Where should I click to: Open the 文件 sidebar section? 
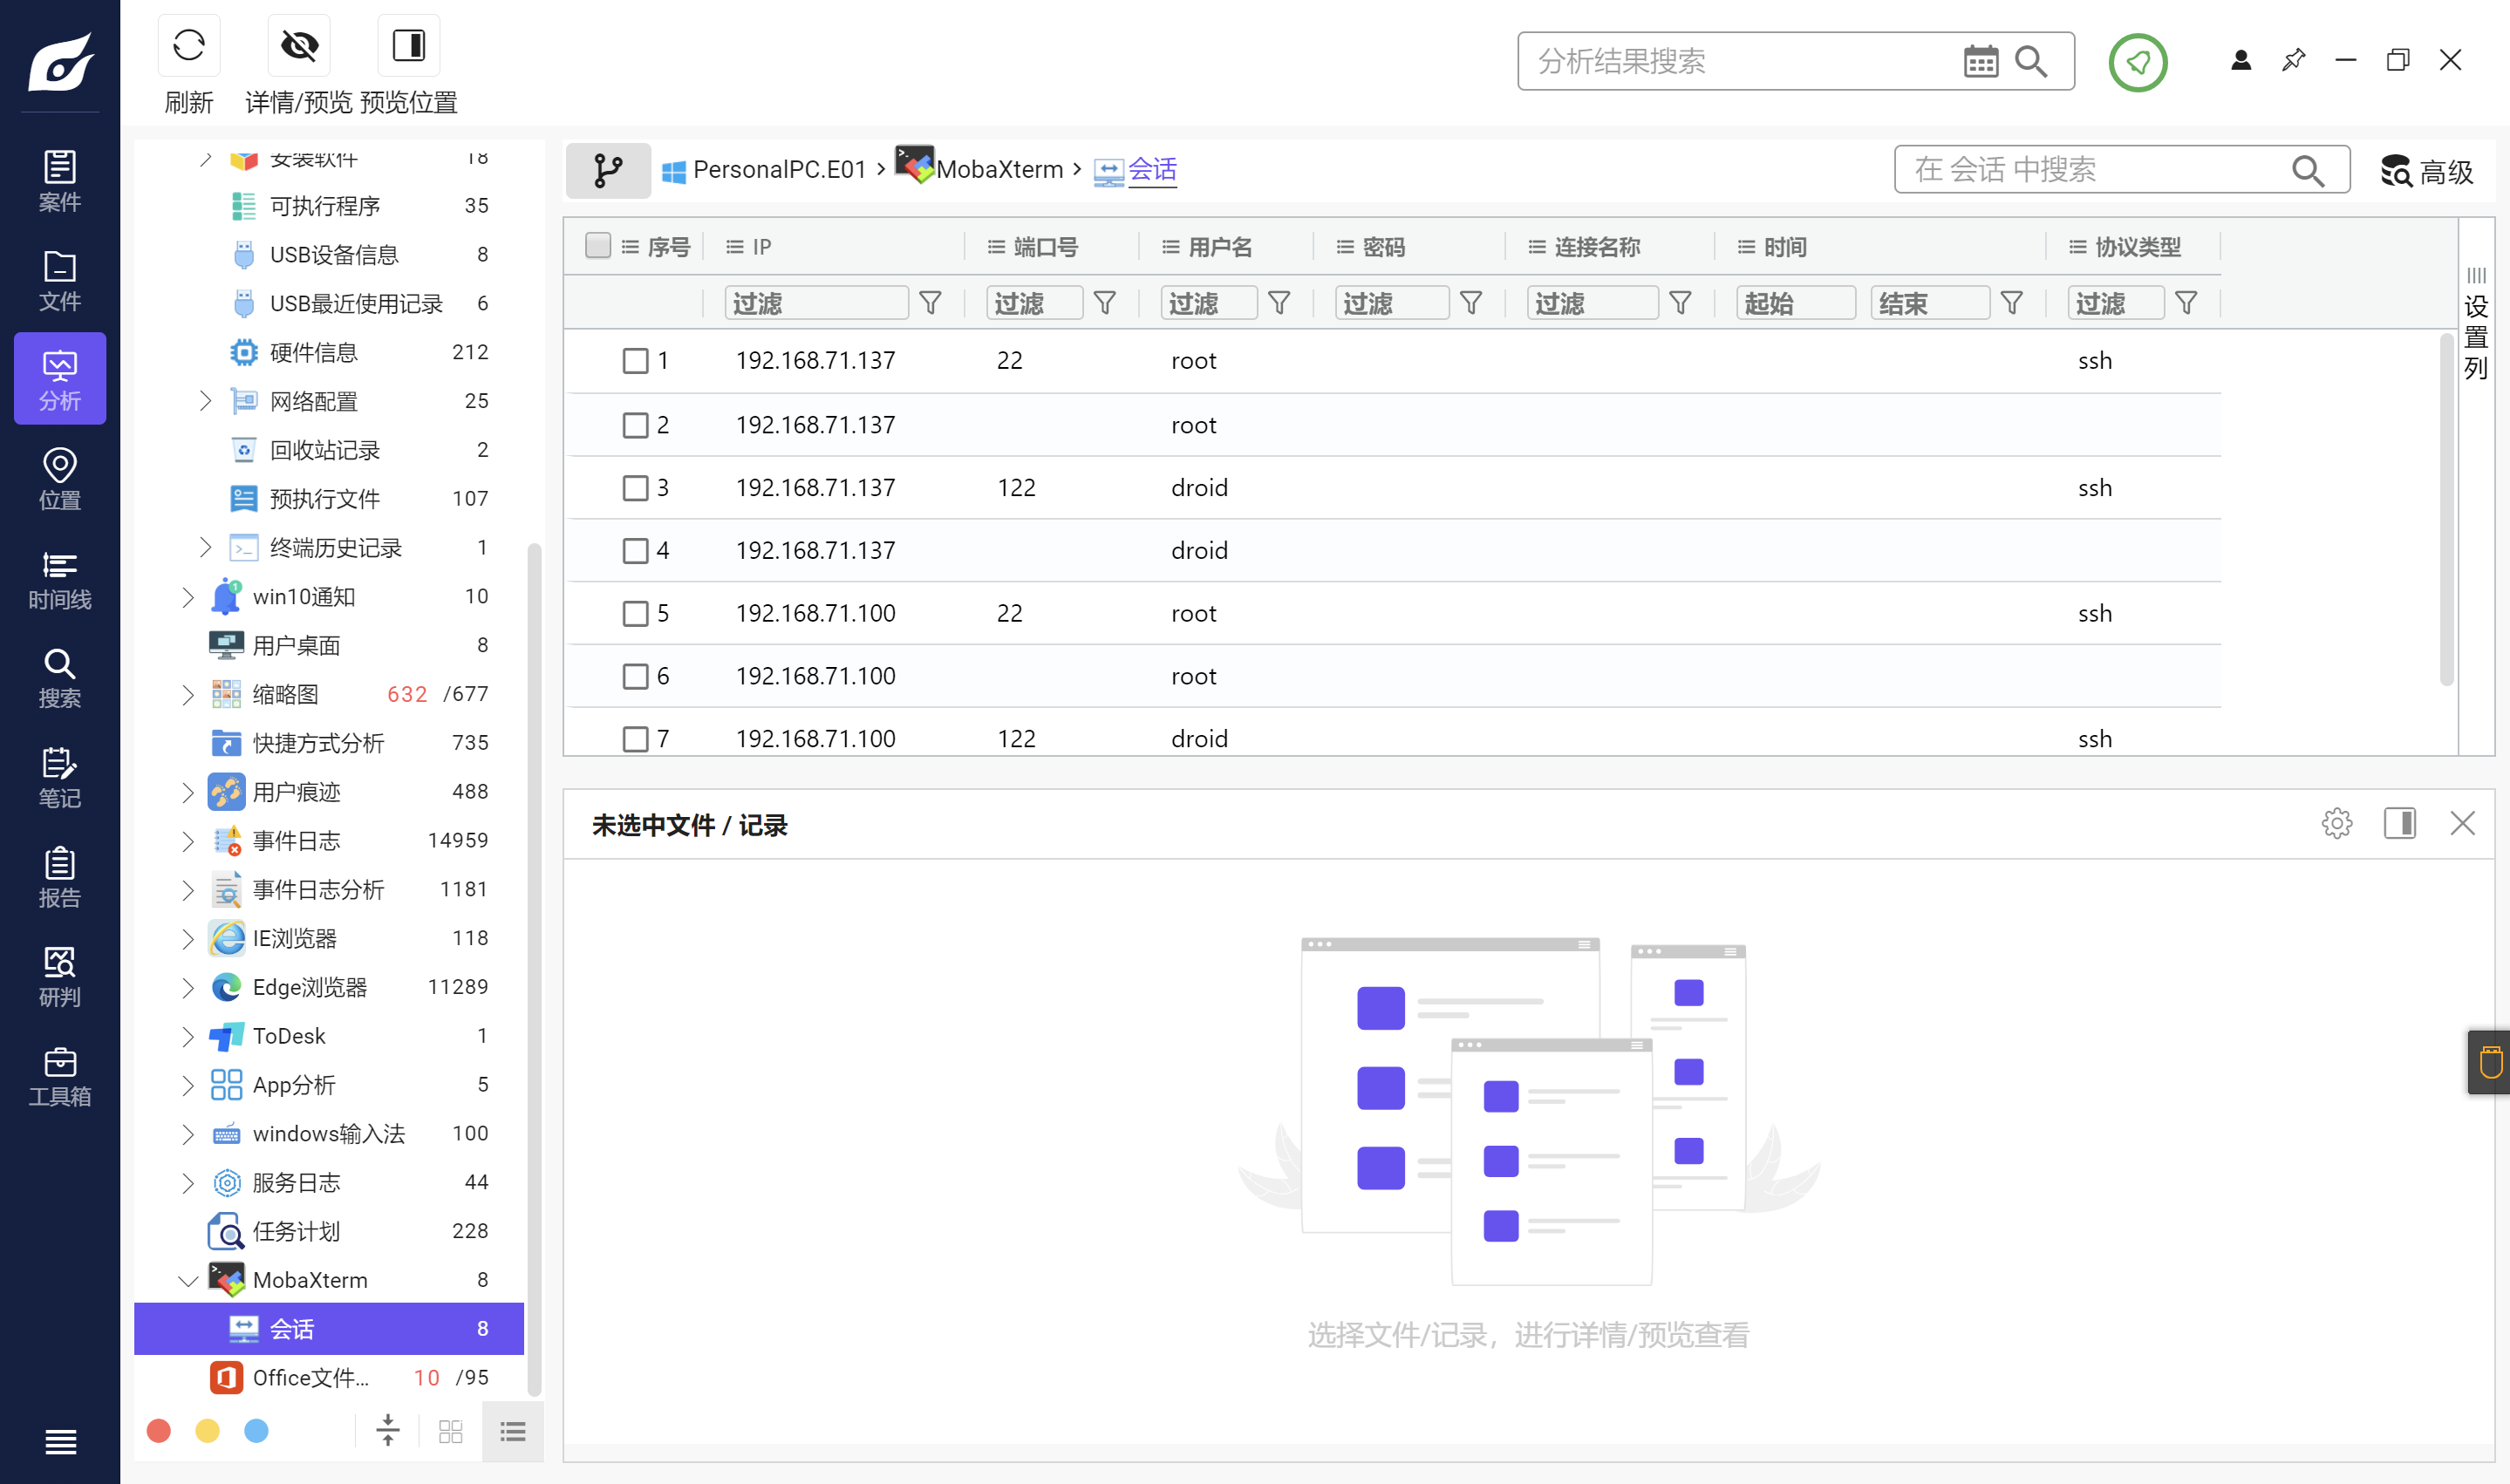coord(60,281)
